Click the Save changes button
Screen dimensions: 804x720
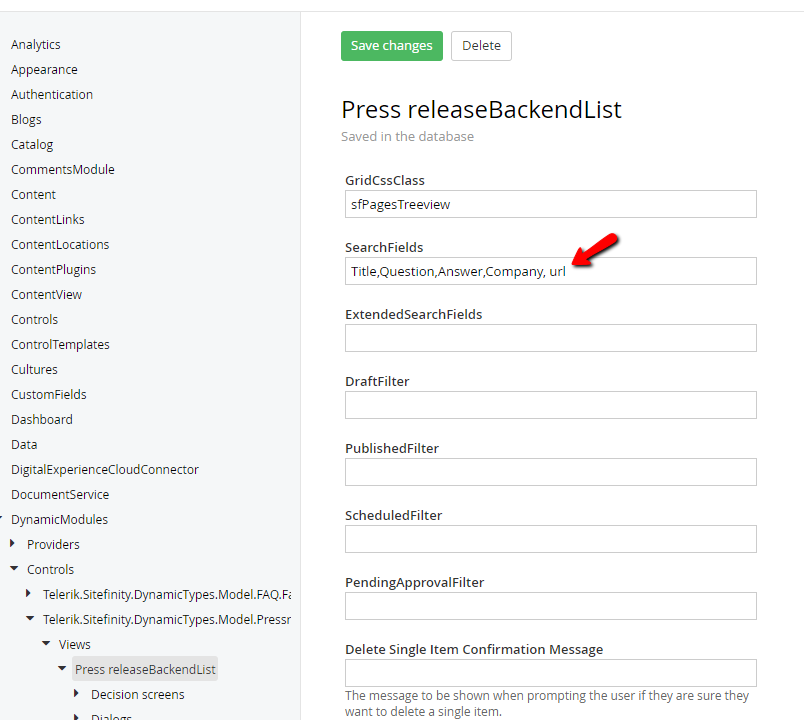[x=392, y=46]
